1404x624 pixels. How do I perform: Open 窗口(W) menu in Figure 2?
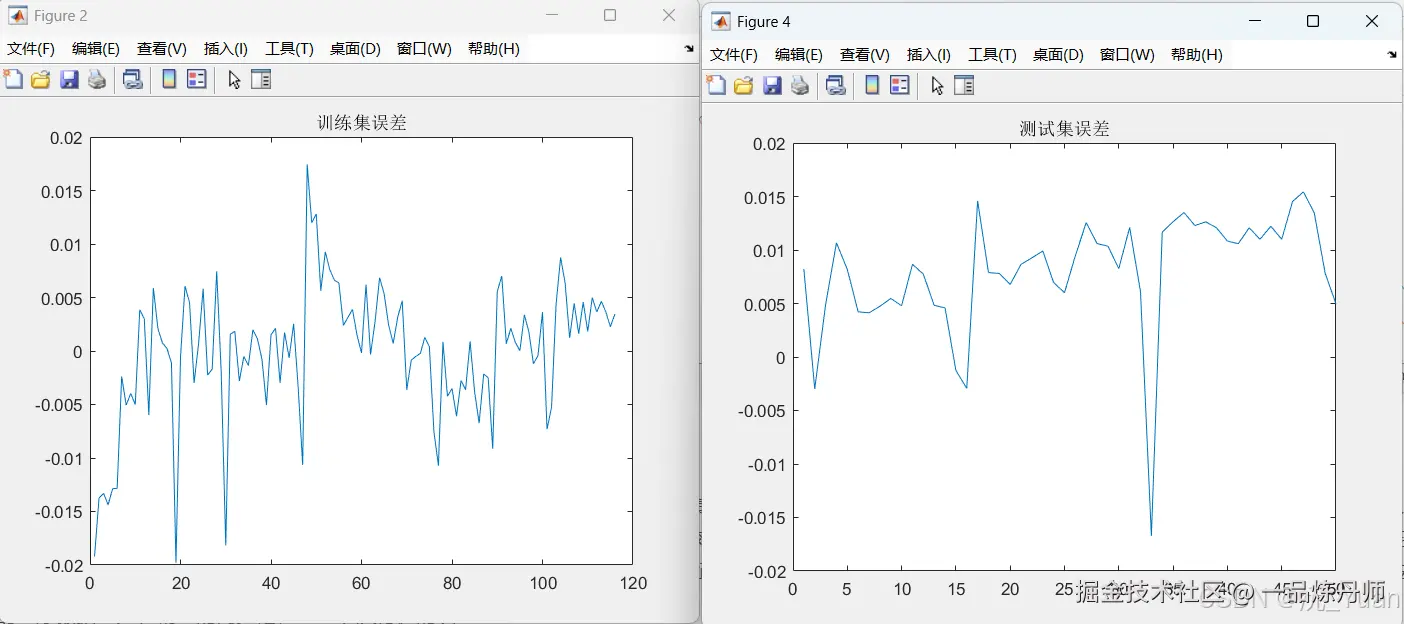coord(424,49)
